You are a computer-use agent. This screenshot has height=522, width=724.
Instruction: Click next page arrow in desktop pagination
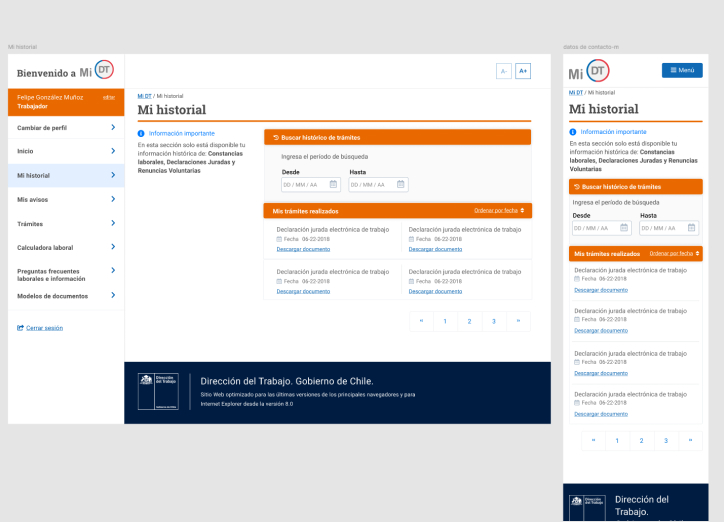517,321
